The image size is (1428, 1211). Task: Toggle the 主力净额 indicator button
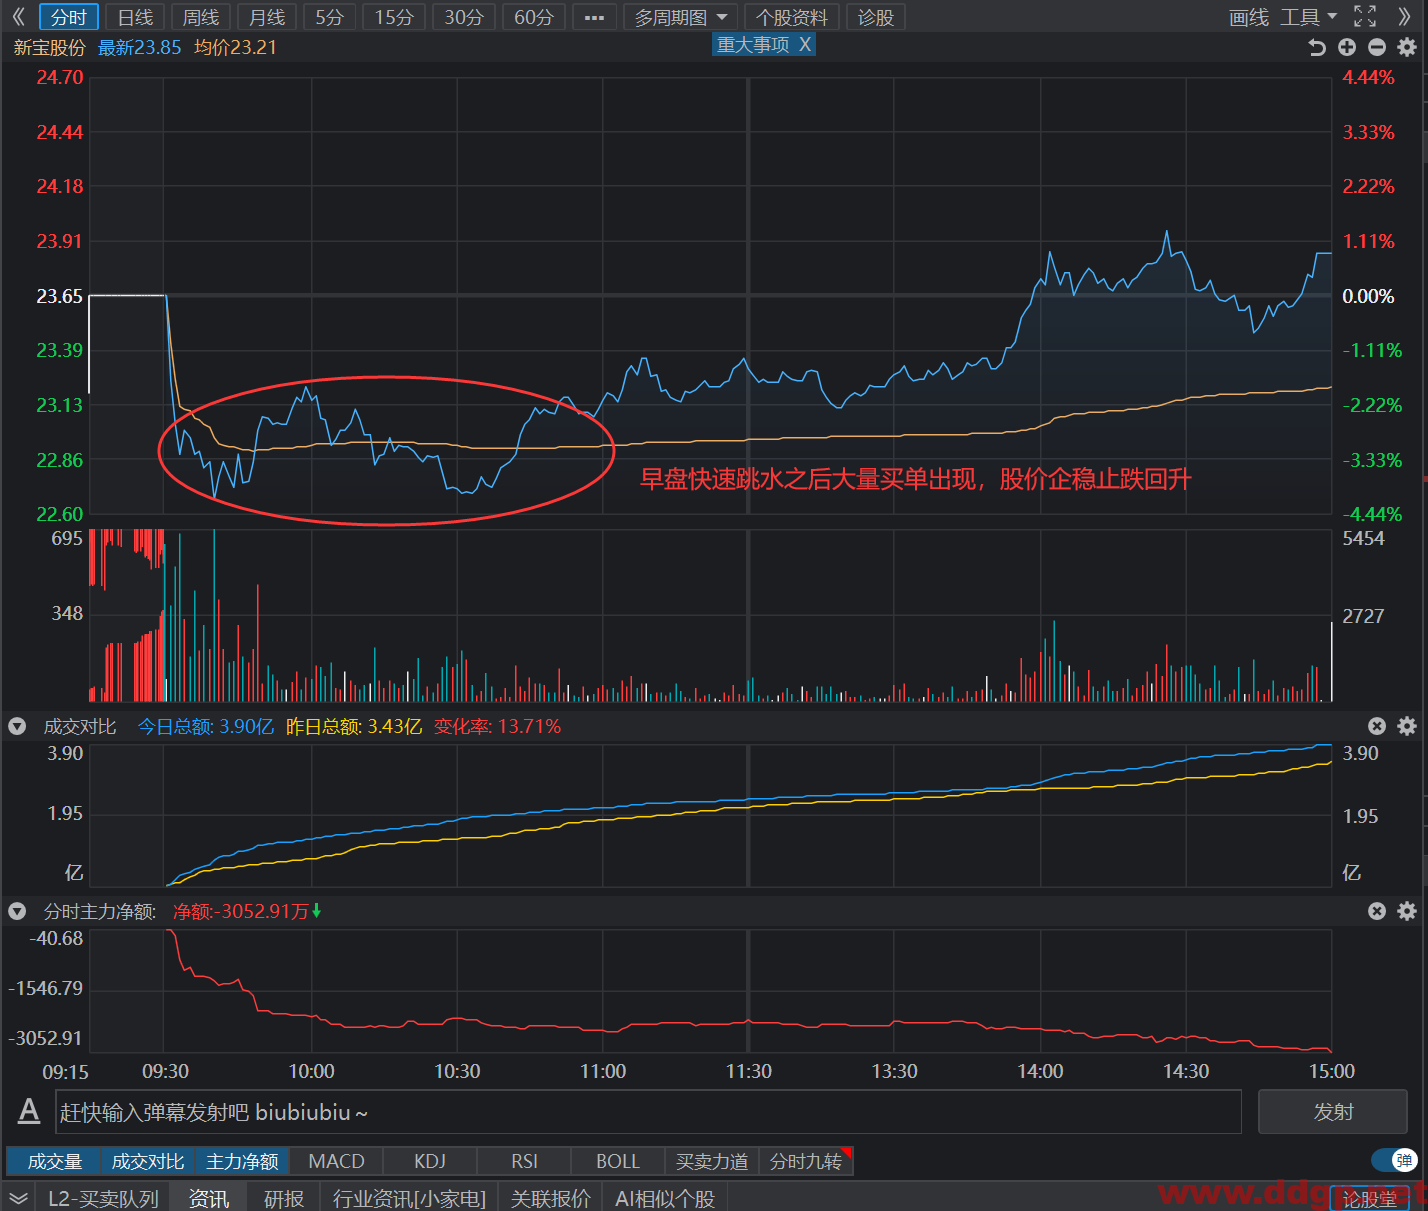[x=242, y=1161]
